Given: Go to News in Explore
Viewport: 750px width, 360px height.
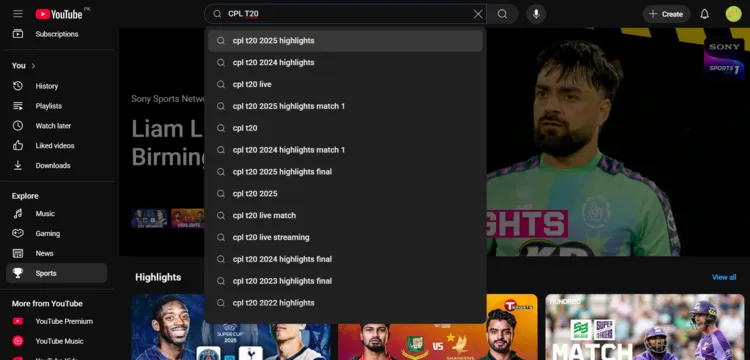Looking at the screenshot, I should coord(56,253).
